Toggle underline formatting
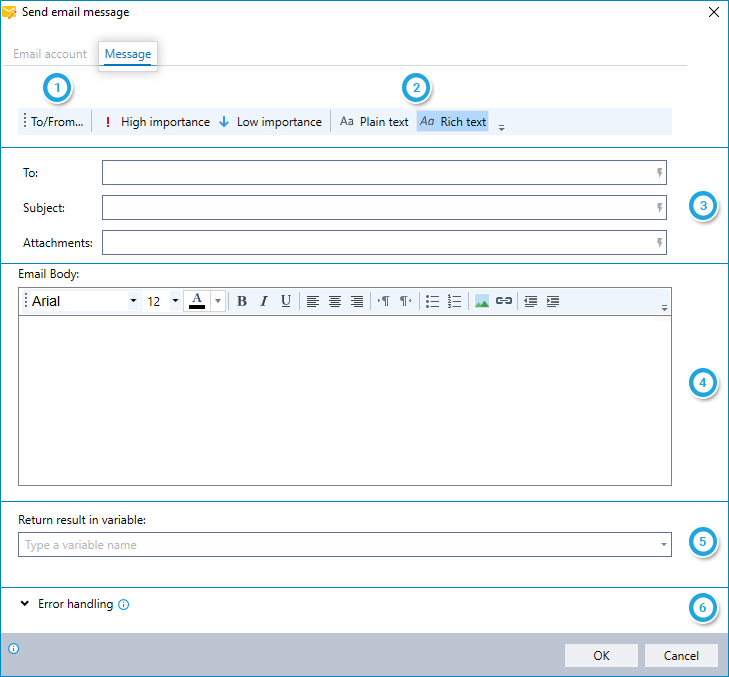The image size is (729, 677). (286, 301)
